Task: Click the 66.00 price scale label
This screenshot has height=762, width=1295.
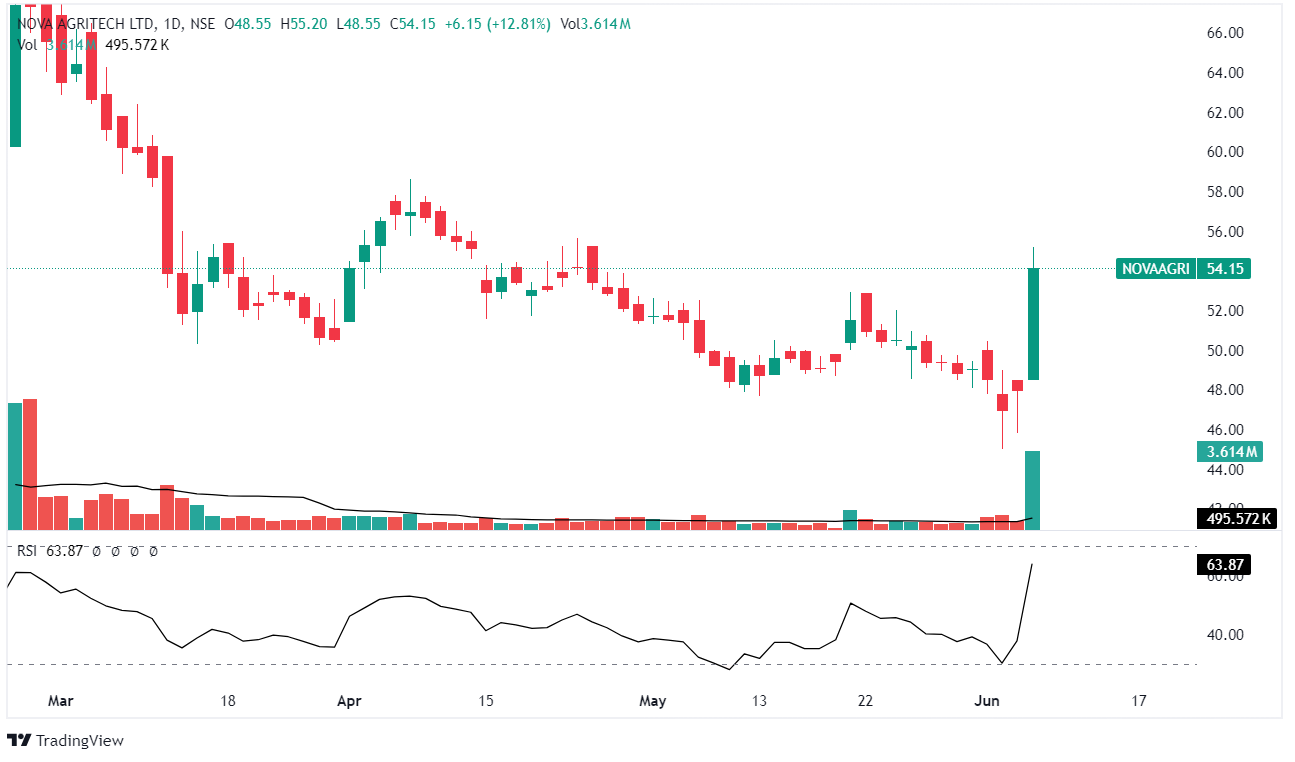Action: [1224, 33]
